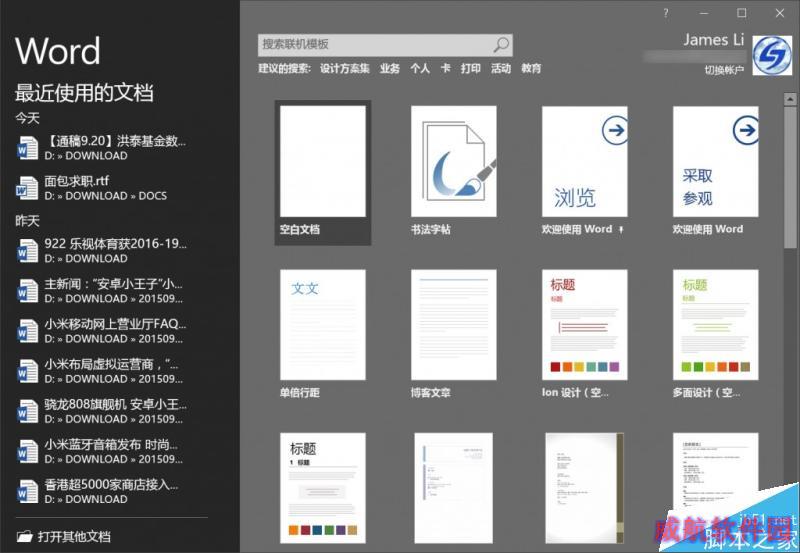Open recent file 【通稿9.20】洪泰基金数...

pos(102,147)
